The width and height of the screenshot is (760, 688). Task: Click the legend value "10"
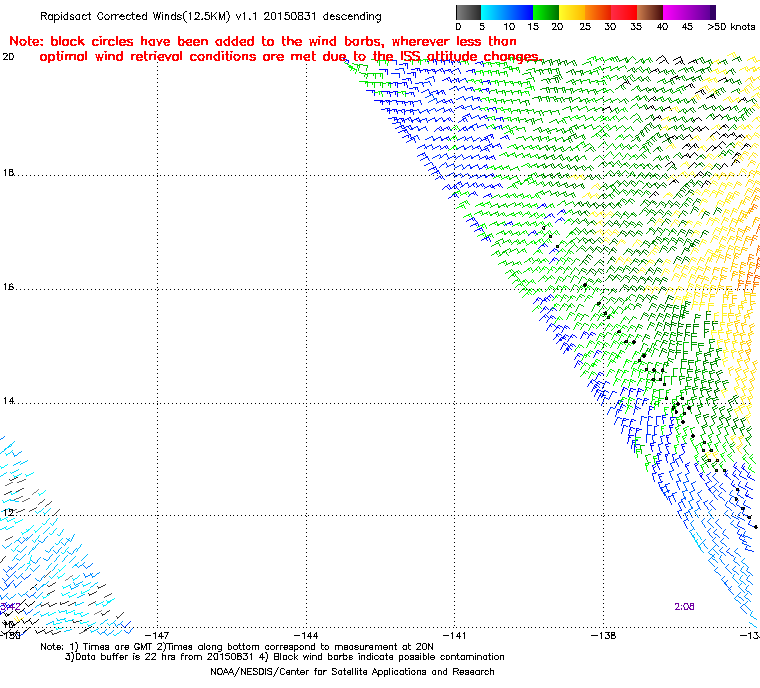pyautogui.click(x=509, y=27)
